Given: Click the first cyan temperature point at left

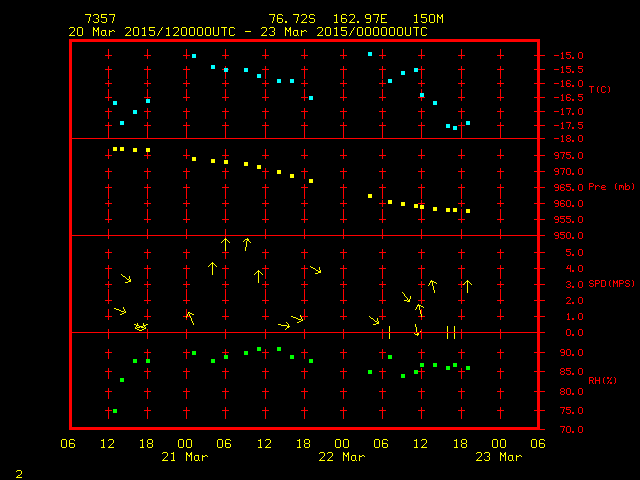Looking at the screenshot, I should tap(115, 103).
